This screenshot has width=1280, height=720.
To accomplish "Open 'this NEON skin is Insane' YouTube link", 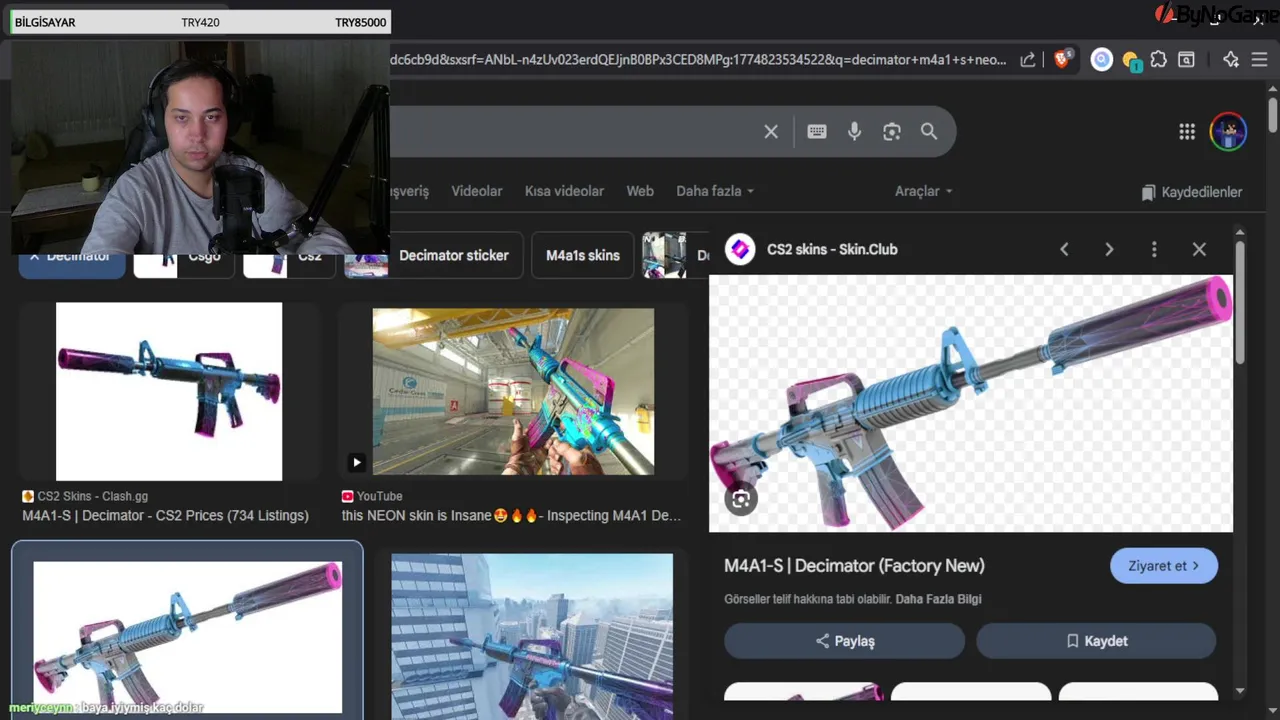I will tap(511, 516).
